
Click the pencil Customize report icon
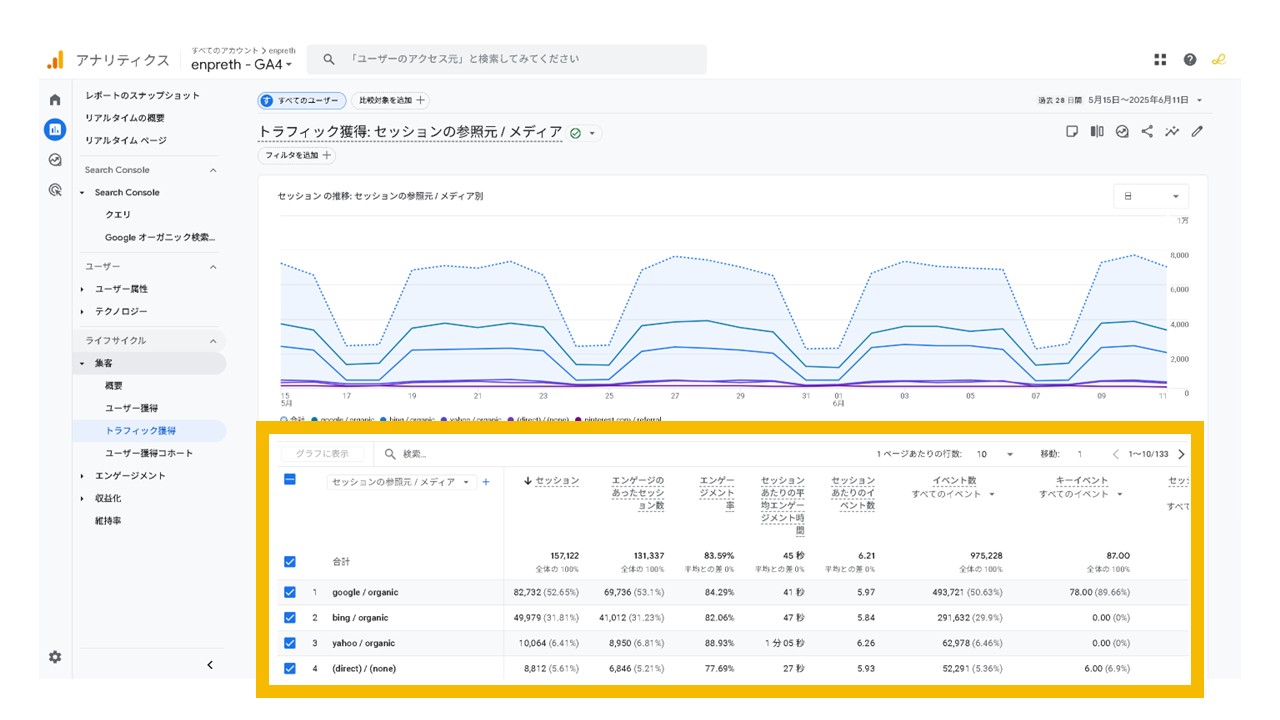click(1197, 131)
